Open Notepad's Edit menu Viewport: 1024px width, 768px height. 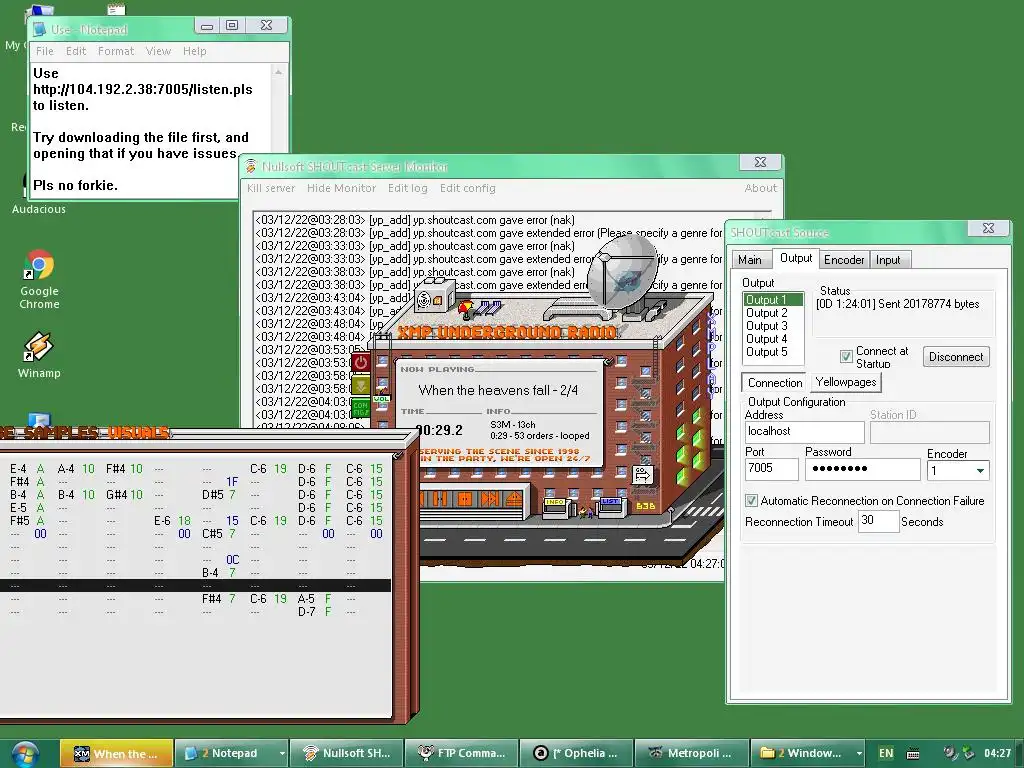coord(76,51)
